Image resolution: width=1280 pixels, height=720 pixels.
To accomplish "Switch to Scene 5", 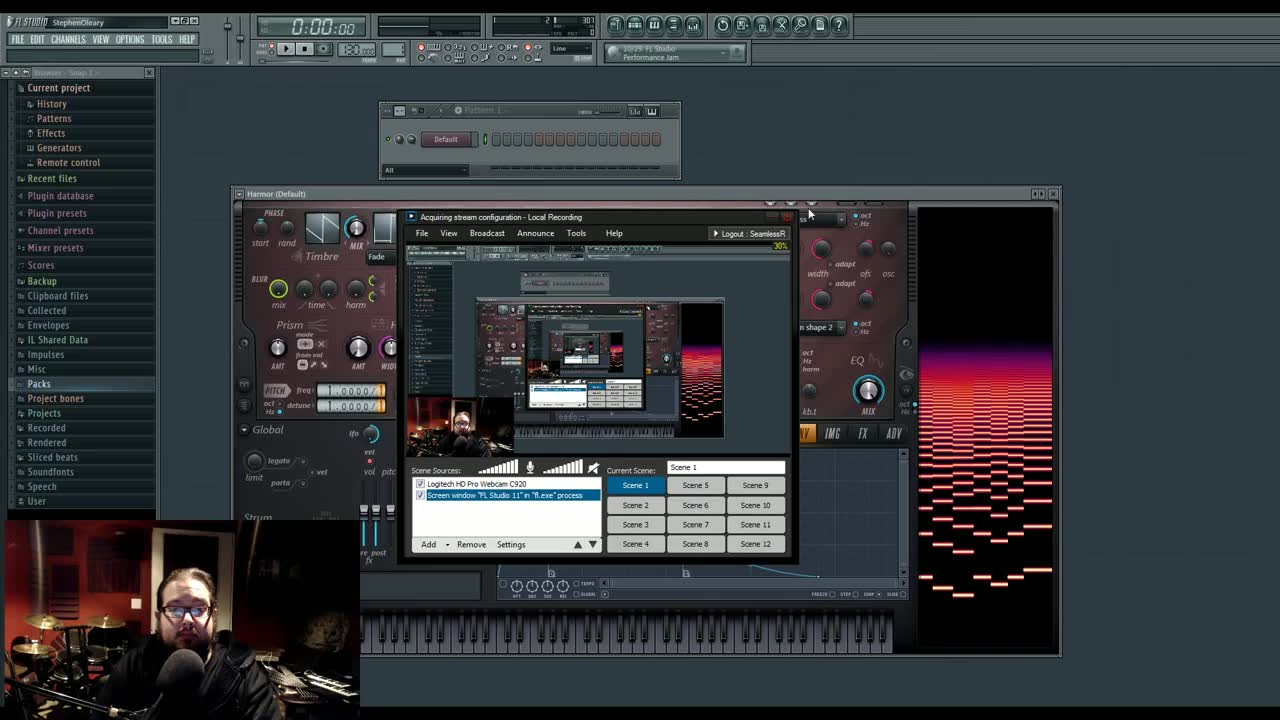I will 695,485.
